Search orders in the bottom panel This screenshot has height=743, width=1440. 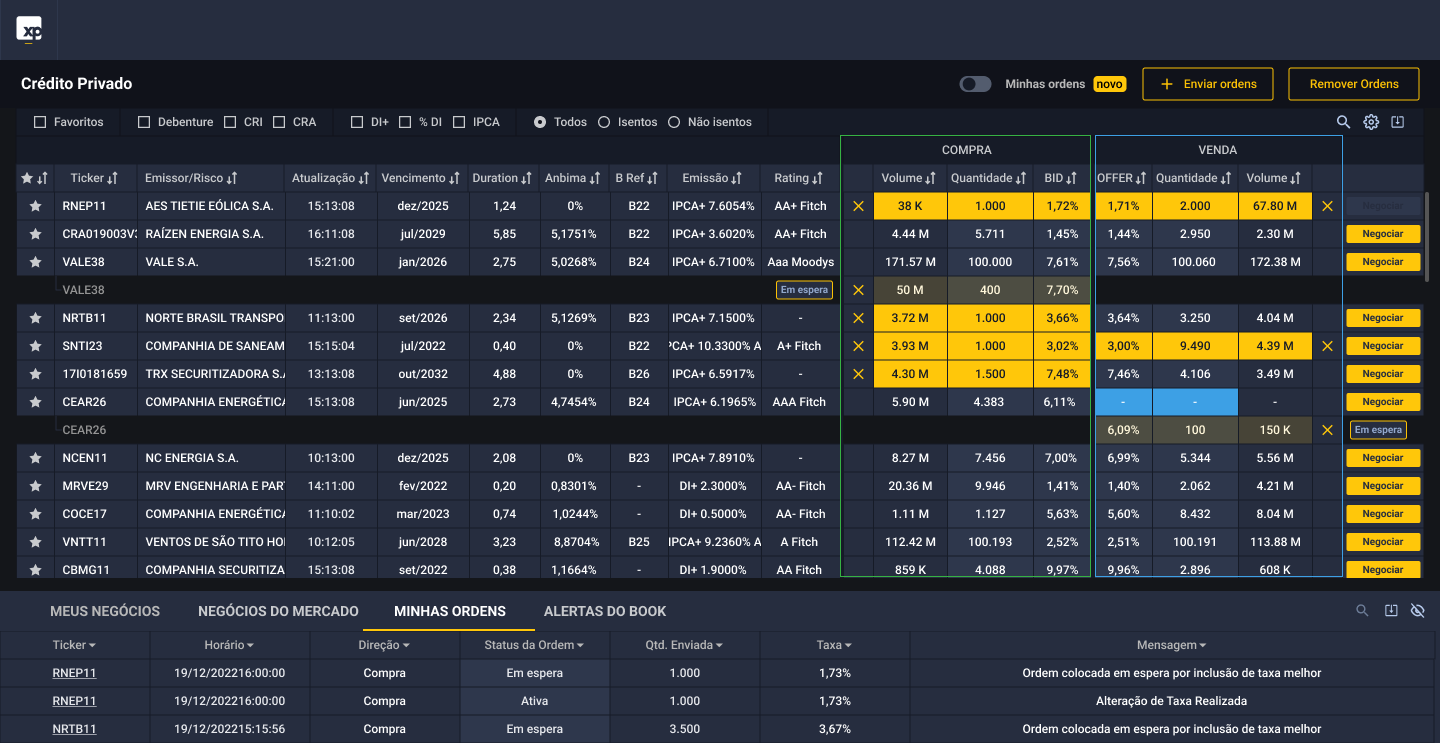[x=1362, y=611]
